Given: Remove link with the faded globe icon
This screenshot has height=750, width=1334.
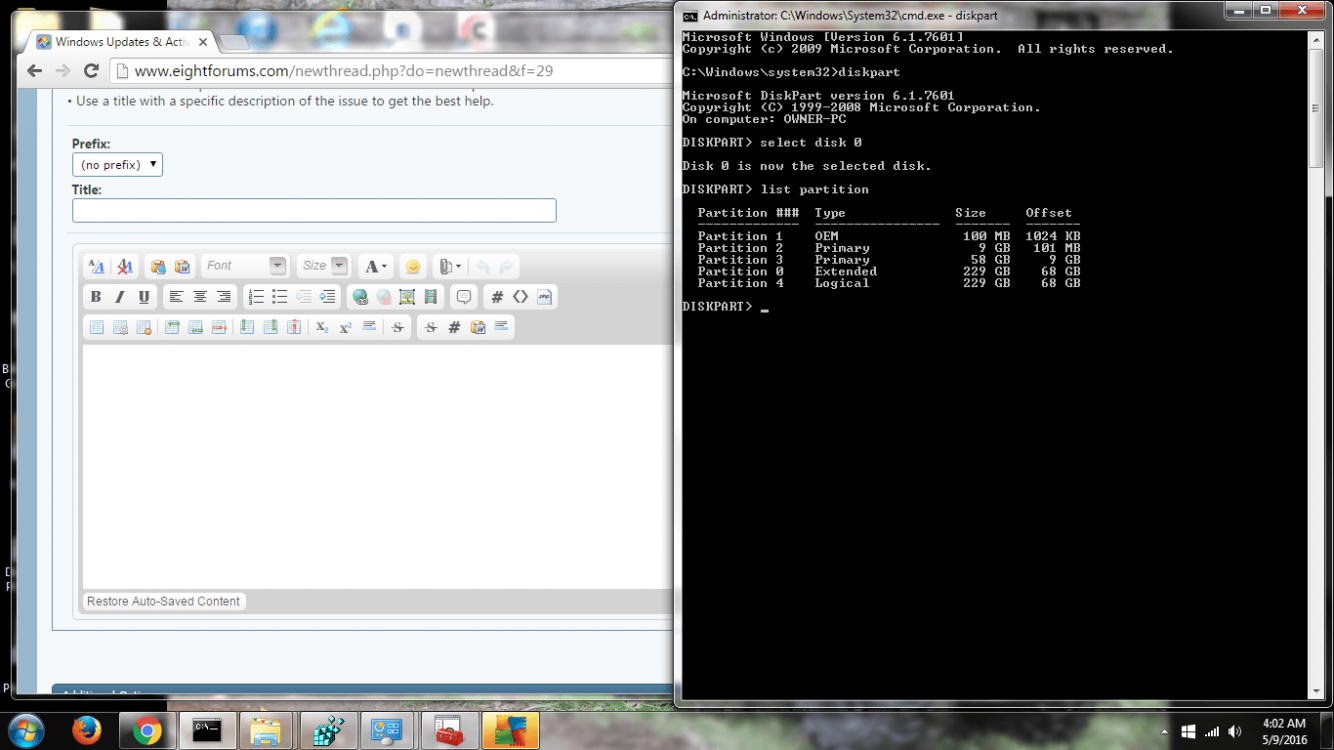Looking at the screenshot, I should pyautogui.click(x=384, y=297).
